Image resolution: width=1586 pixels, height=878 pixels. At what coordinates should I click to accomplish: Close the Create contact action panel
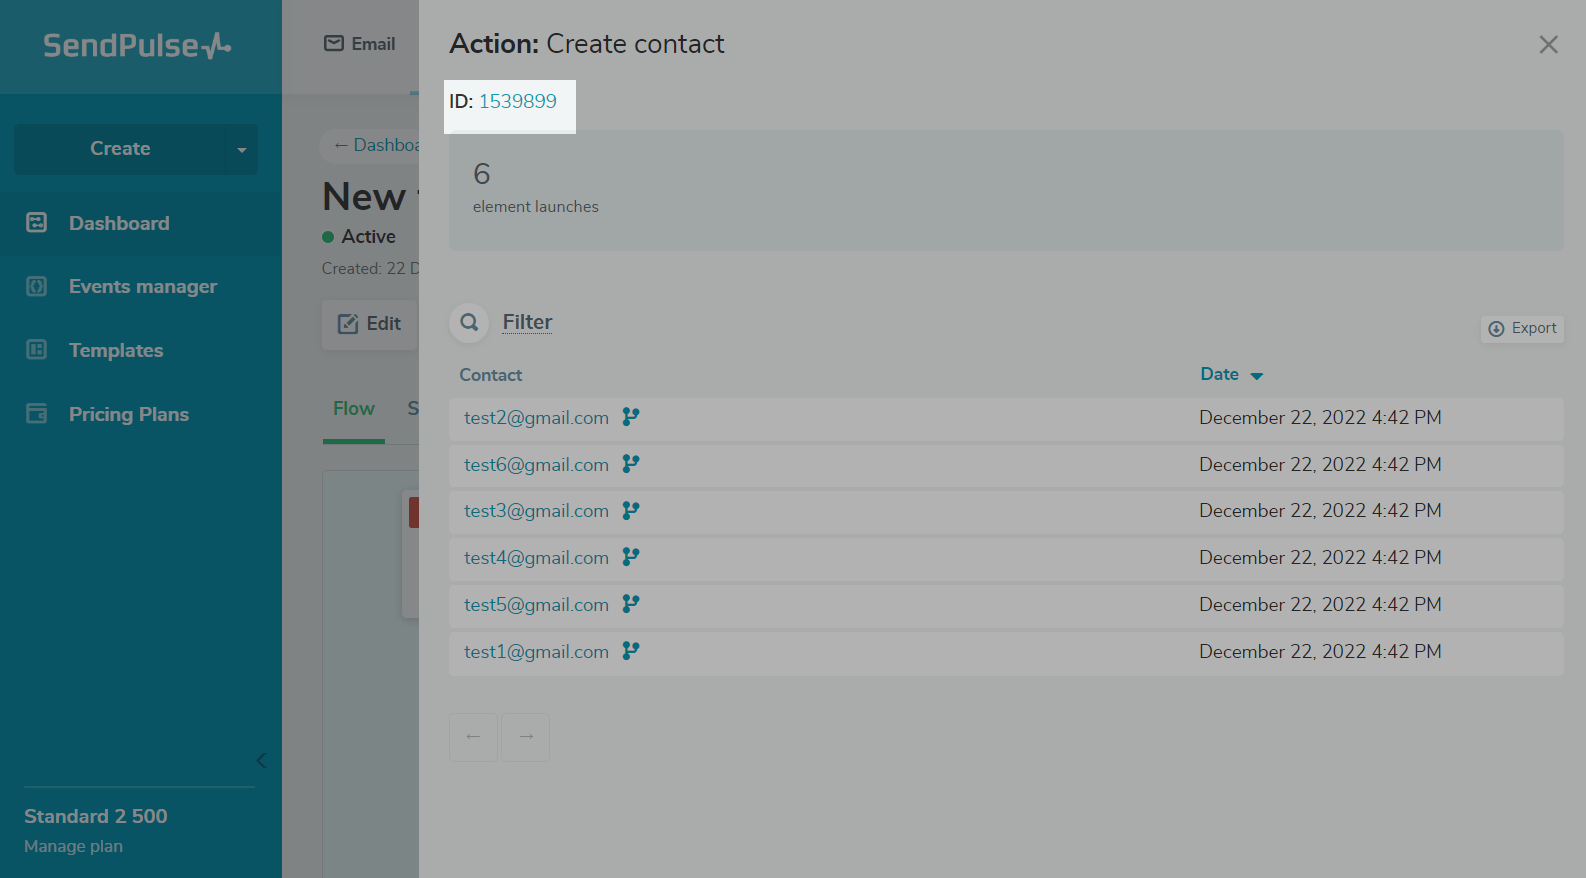click(x=1548, y=45)
